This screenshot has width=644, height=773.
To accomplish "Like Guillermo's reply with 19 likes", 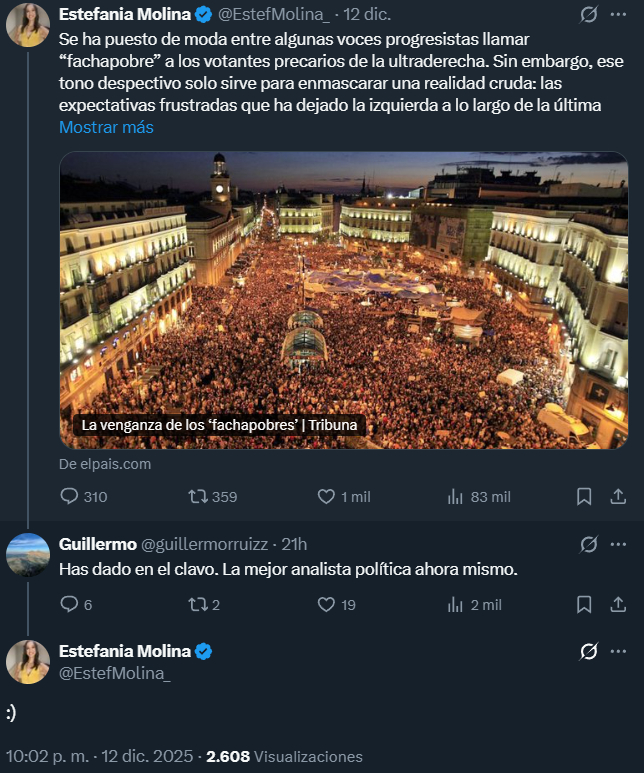I will click(x=326, y=604).
